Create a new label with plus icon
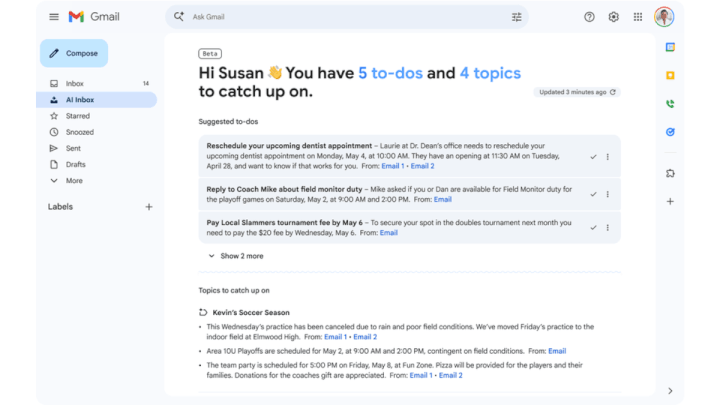Image resolution: width=720 pixels, height=405 pixels. pyautogui.click(x=149, y=207)
